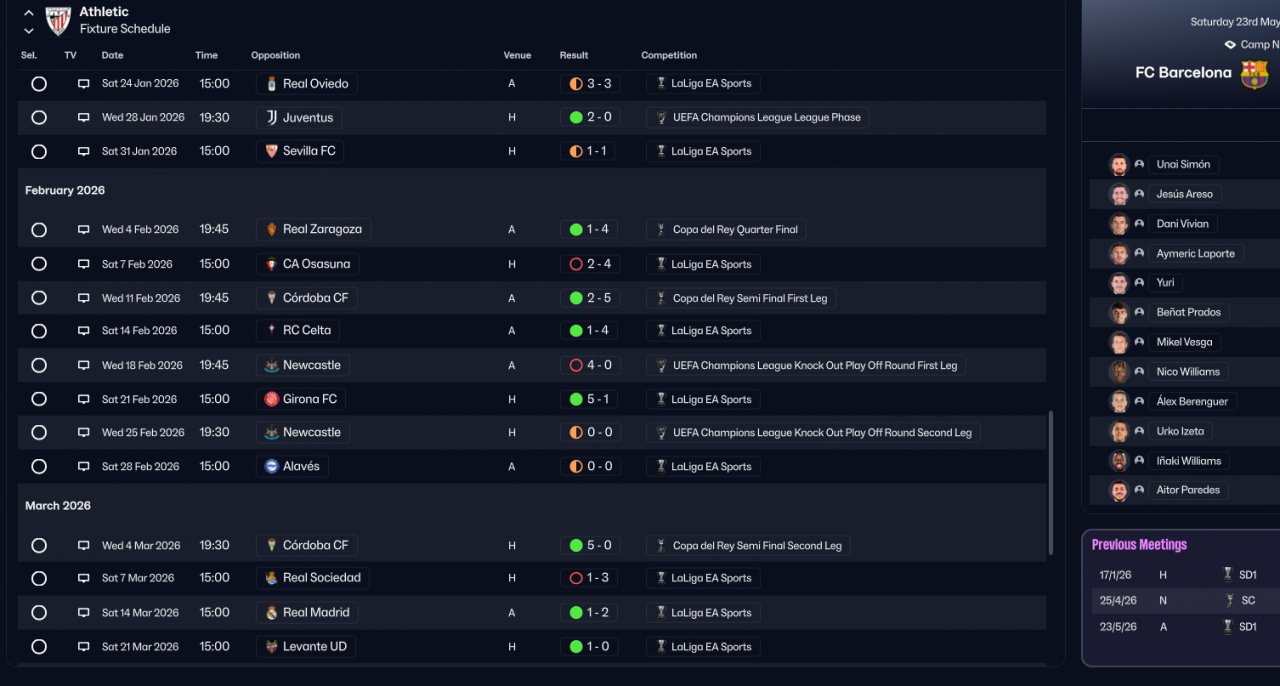Click the Girona FC badge icon

point(271,399)
